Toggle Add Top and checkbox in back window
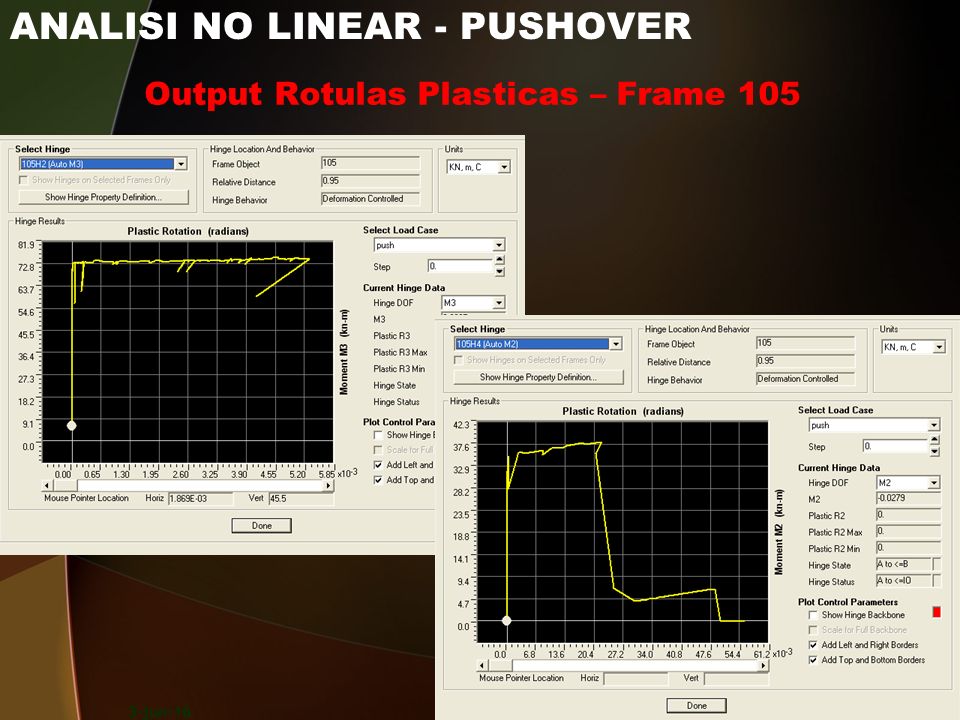 click(x=378, y=480)
